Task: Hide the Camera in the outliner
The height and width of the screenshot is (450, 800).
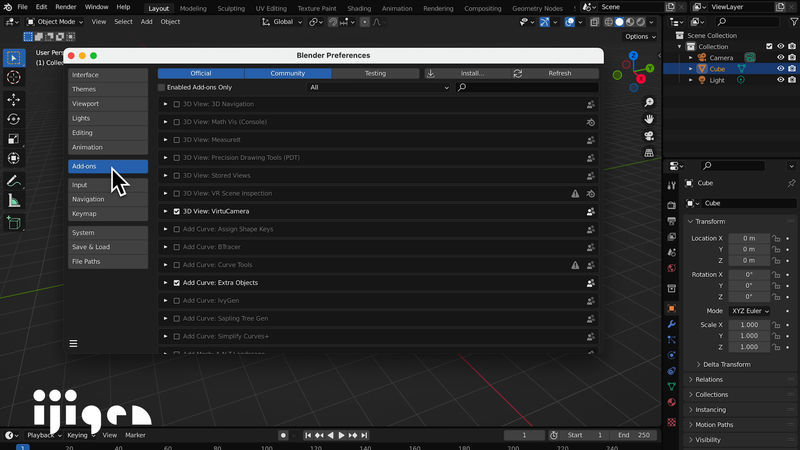Action: 781,58
